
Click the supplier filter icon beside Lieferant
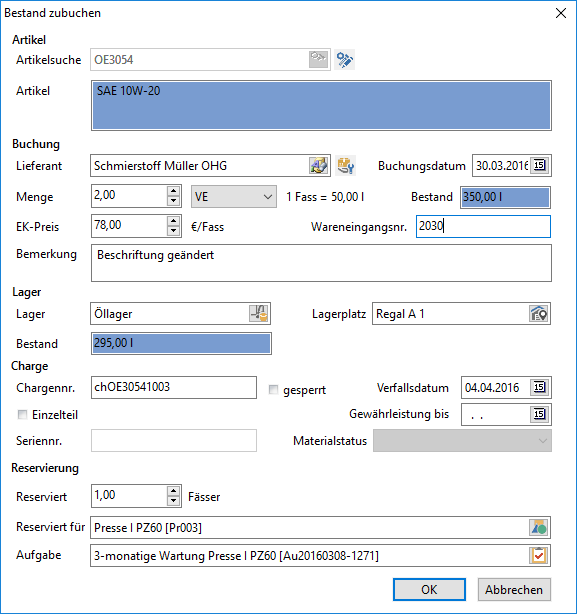tap(346, 166)
